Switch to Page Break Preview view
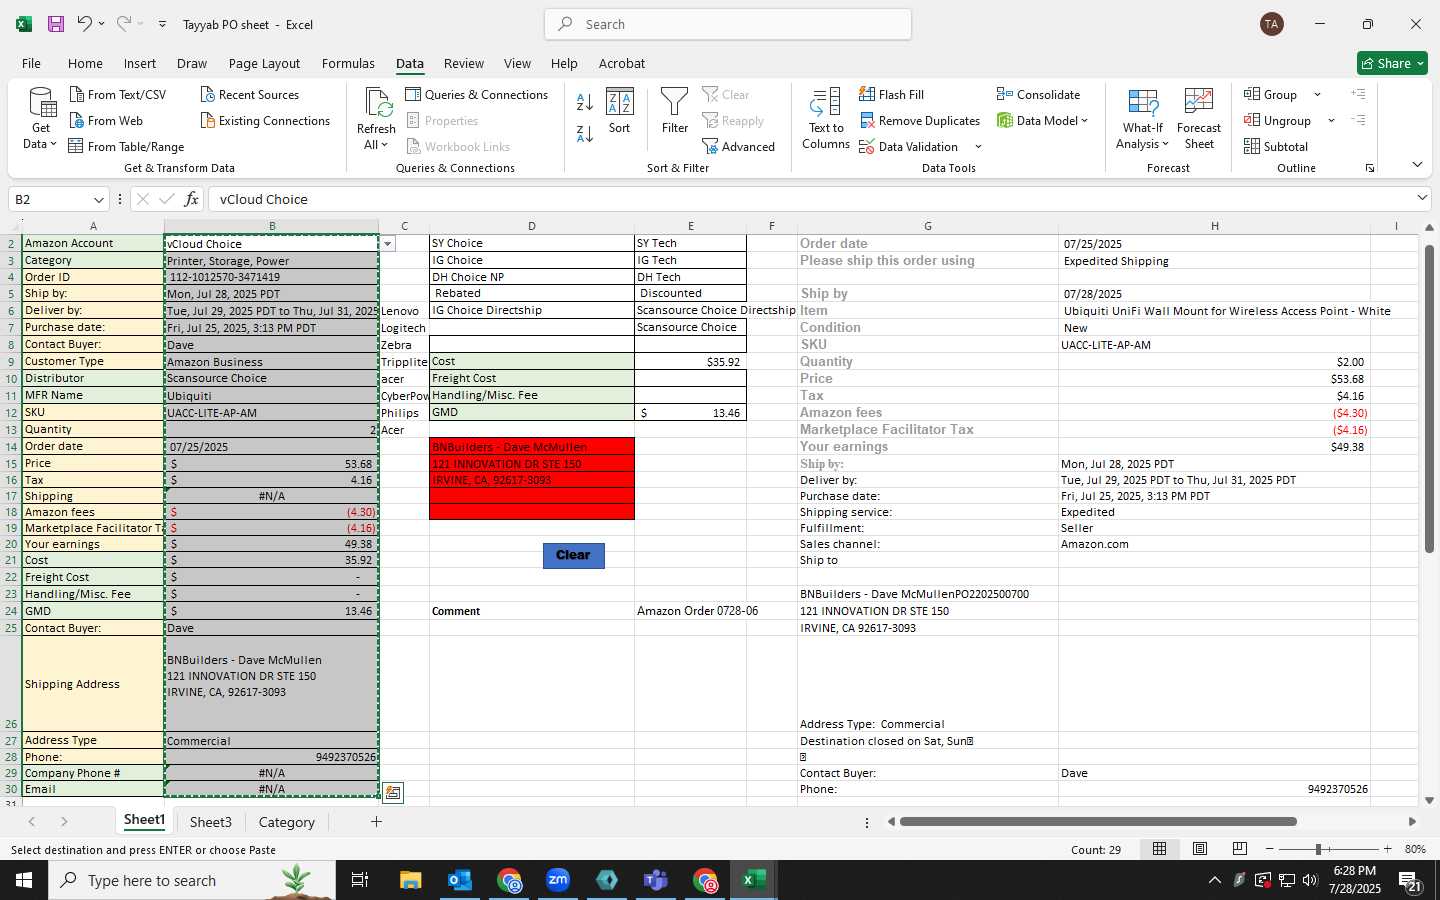The height and width of the screenshot is (900, 1440). click(1240, 849)
